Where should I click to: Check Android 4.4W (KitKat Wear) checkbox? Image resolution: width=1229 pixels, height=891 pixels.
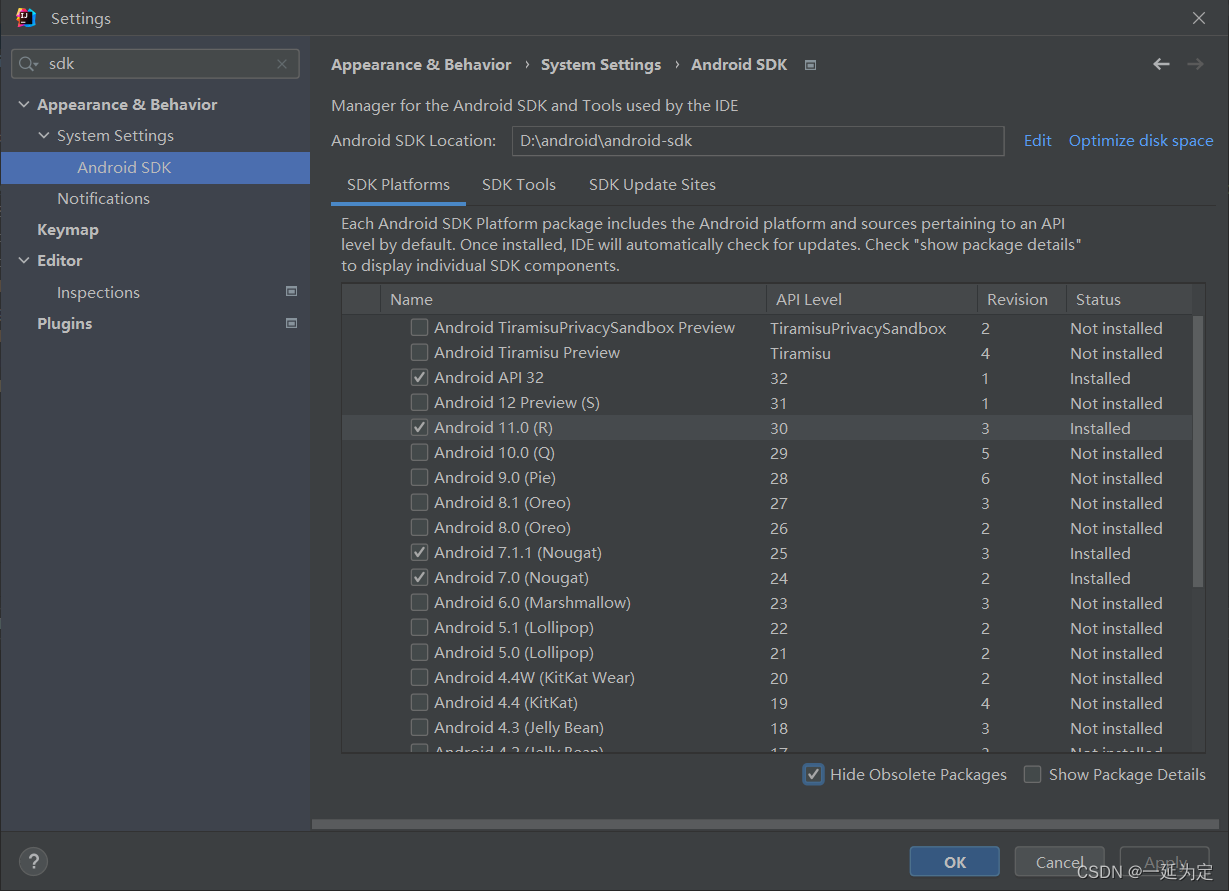pyautogui.click(x=420, y=677)
